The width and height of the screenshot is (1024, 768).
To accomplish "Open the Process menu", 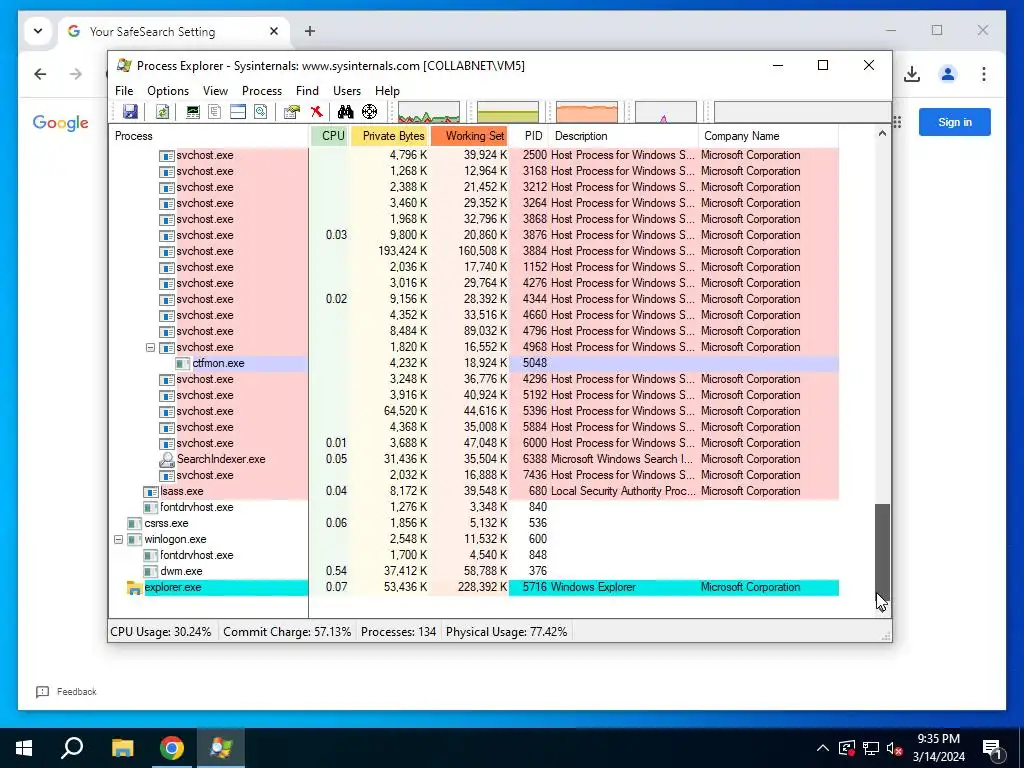I will point(262,91).
